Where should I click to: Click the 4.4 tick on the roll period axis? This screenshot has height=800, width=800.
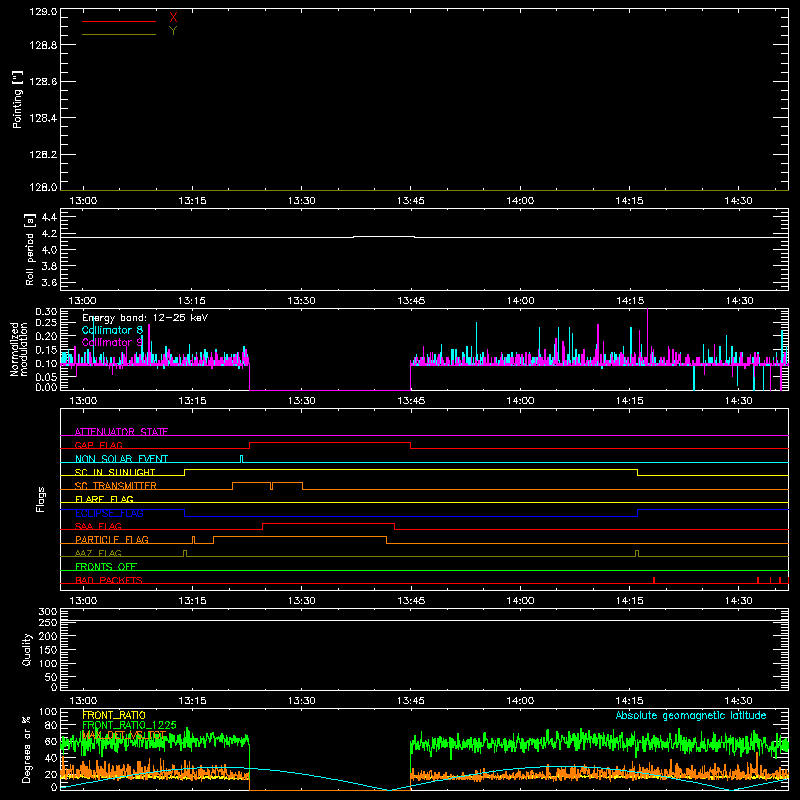click(49, 217)
